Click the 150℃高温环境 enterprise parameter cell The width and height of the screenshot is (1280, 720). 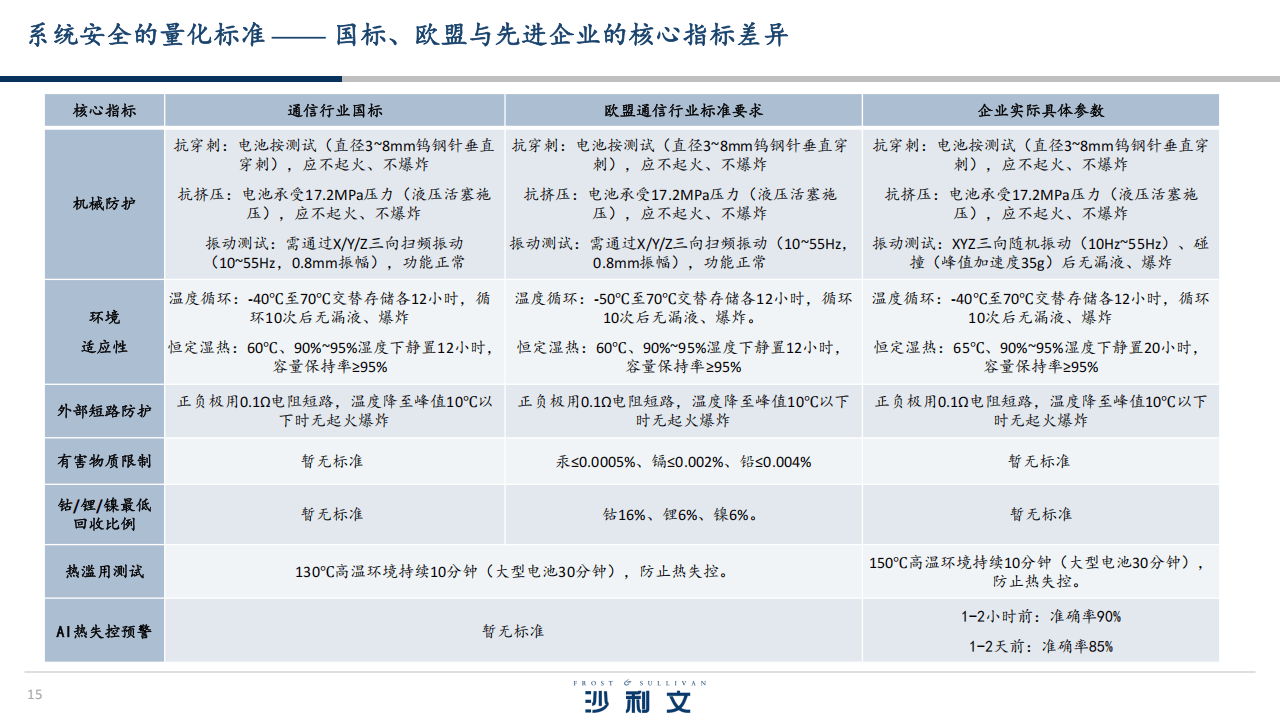[1040, 571]
